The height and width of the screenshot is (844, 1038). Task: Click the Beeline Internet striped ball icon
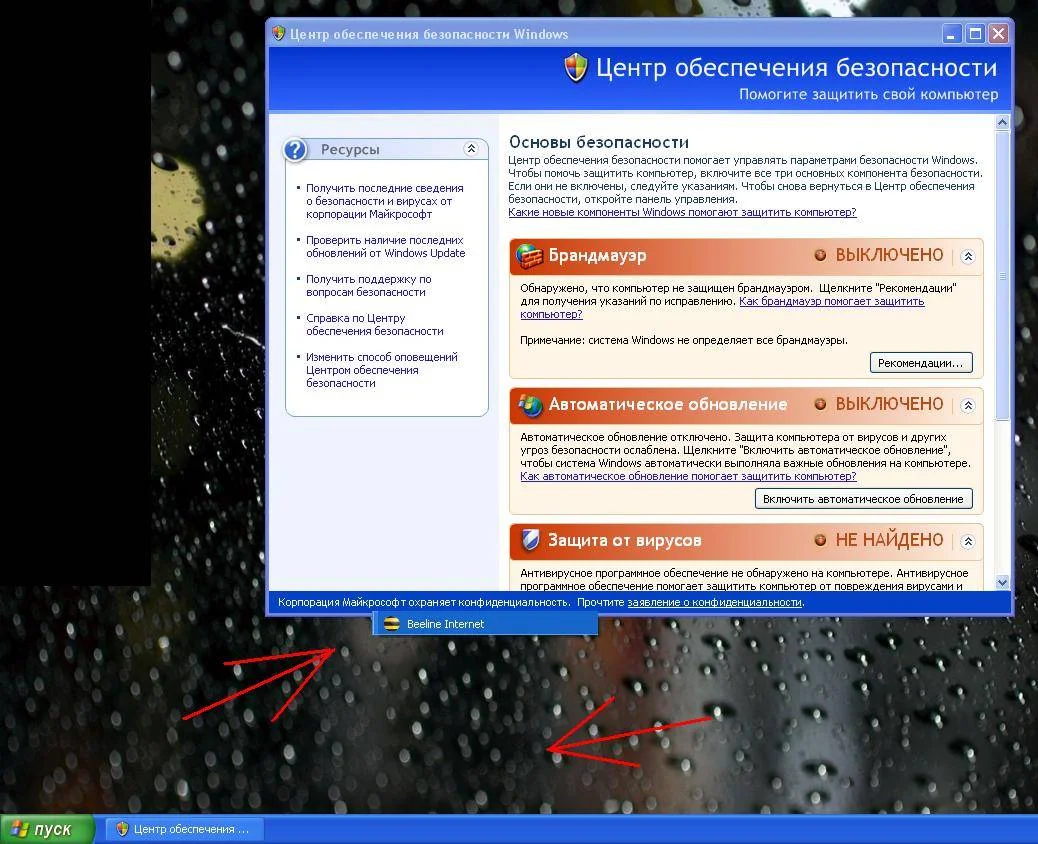pyautogui.click(x=392, y=624)
